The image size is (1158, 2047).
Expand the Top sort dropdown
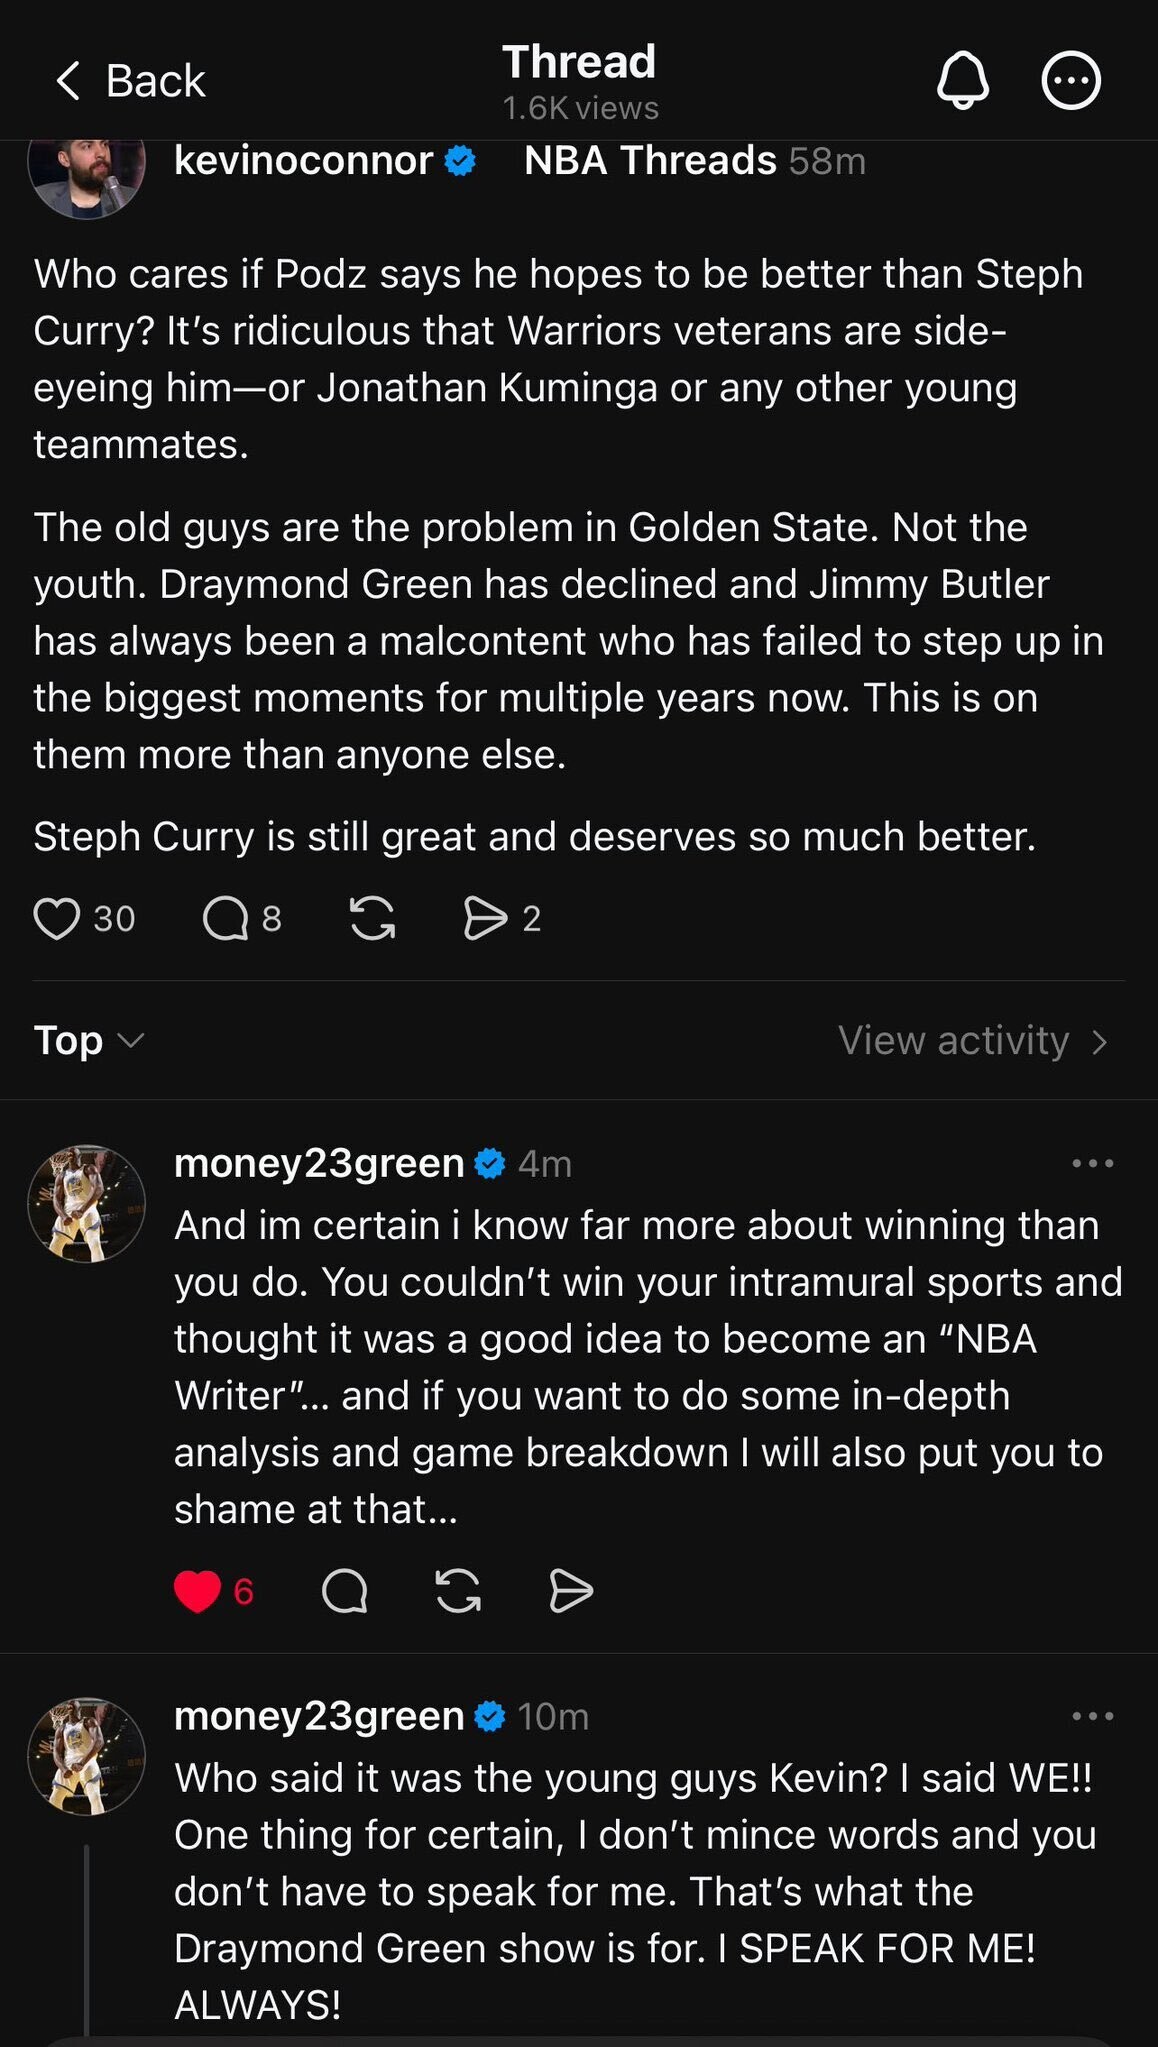88,1041
